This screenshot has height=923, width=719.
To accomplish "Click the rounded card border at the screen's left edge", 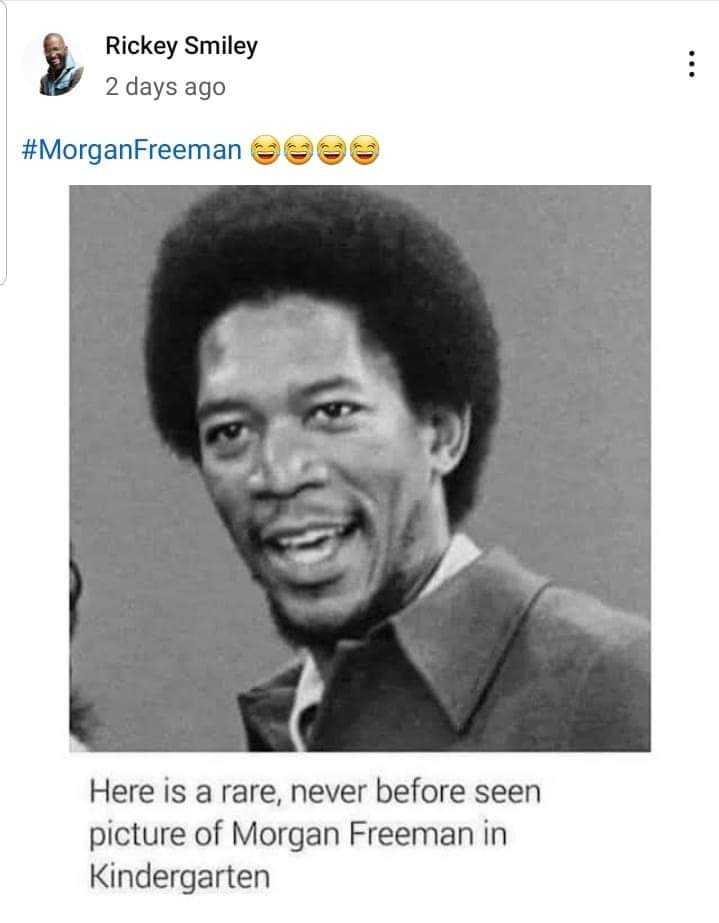I will pyautogui.click(x=4, y=141).
